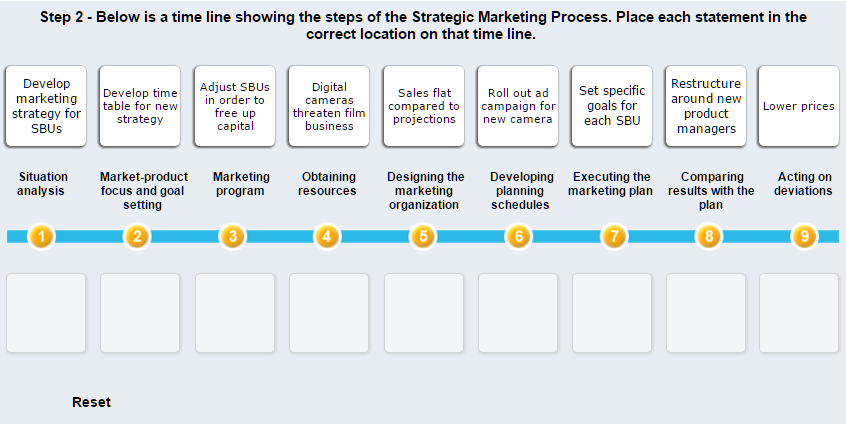Click the Reset link
Image resolution: width=846 pixels, height=424 pixels.
[x=91, y=402]
